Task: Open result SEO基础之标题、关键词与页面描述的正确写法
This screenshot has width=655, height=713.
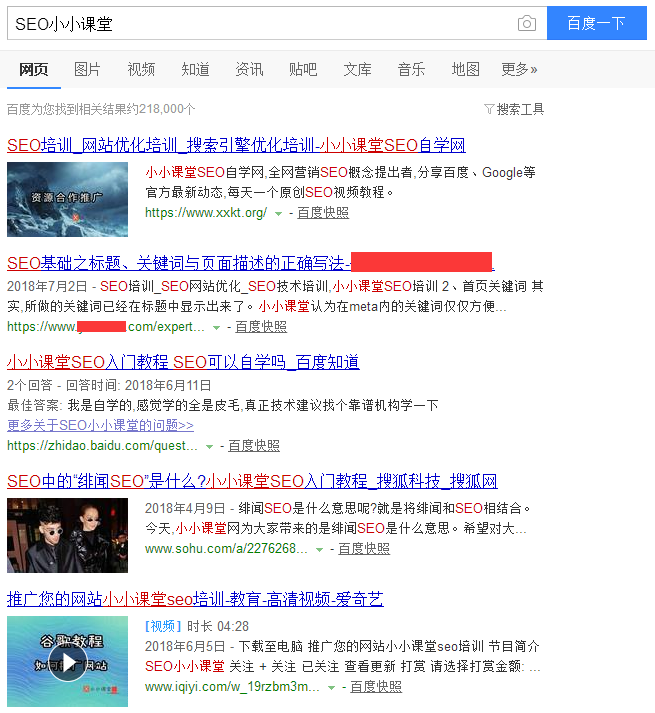Action: [251, 263]
